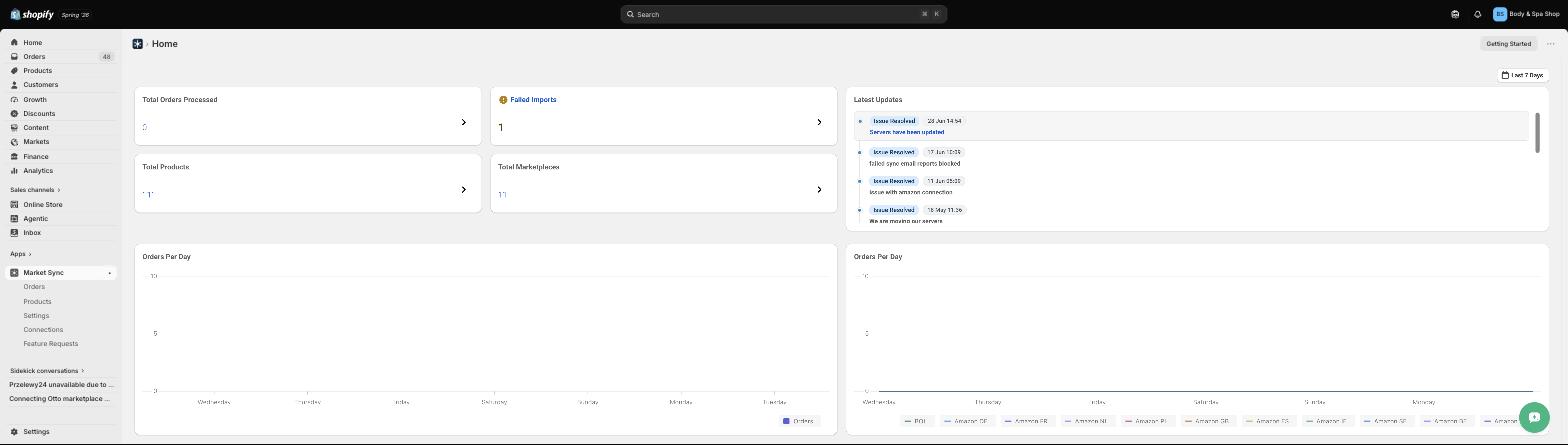Open the Failed Imports arrow
This screenshot has width=1568, height=445.
[x=819, y=122]
